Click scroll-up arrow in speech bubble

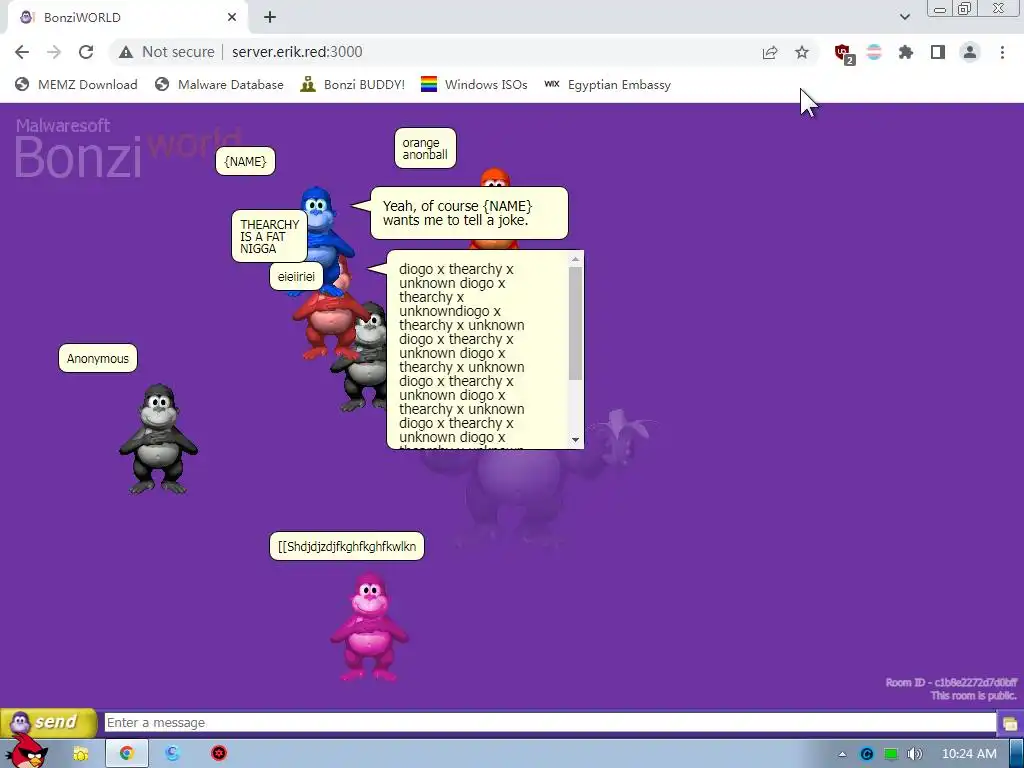pyautogui.click(x=575, y=259)
